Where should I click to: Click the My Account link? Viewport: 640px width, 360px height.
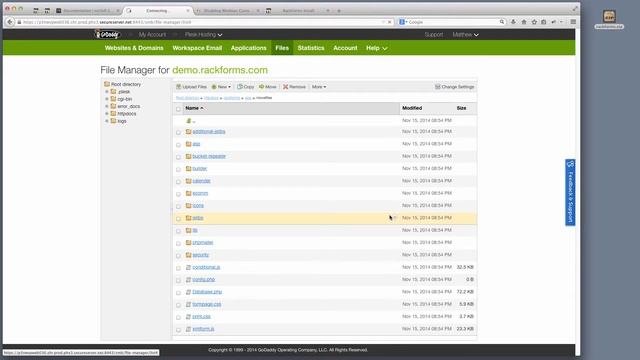click(152, 35)
